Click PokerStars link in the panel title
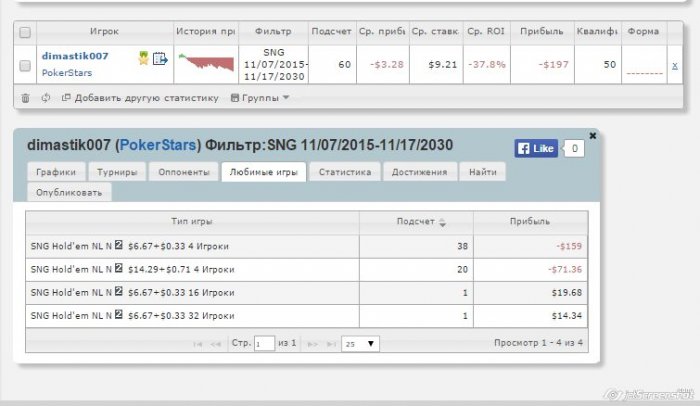Image resolution: width=700 pixels, height=406 pixels. [158, 145]
